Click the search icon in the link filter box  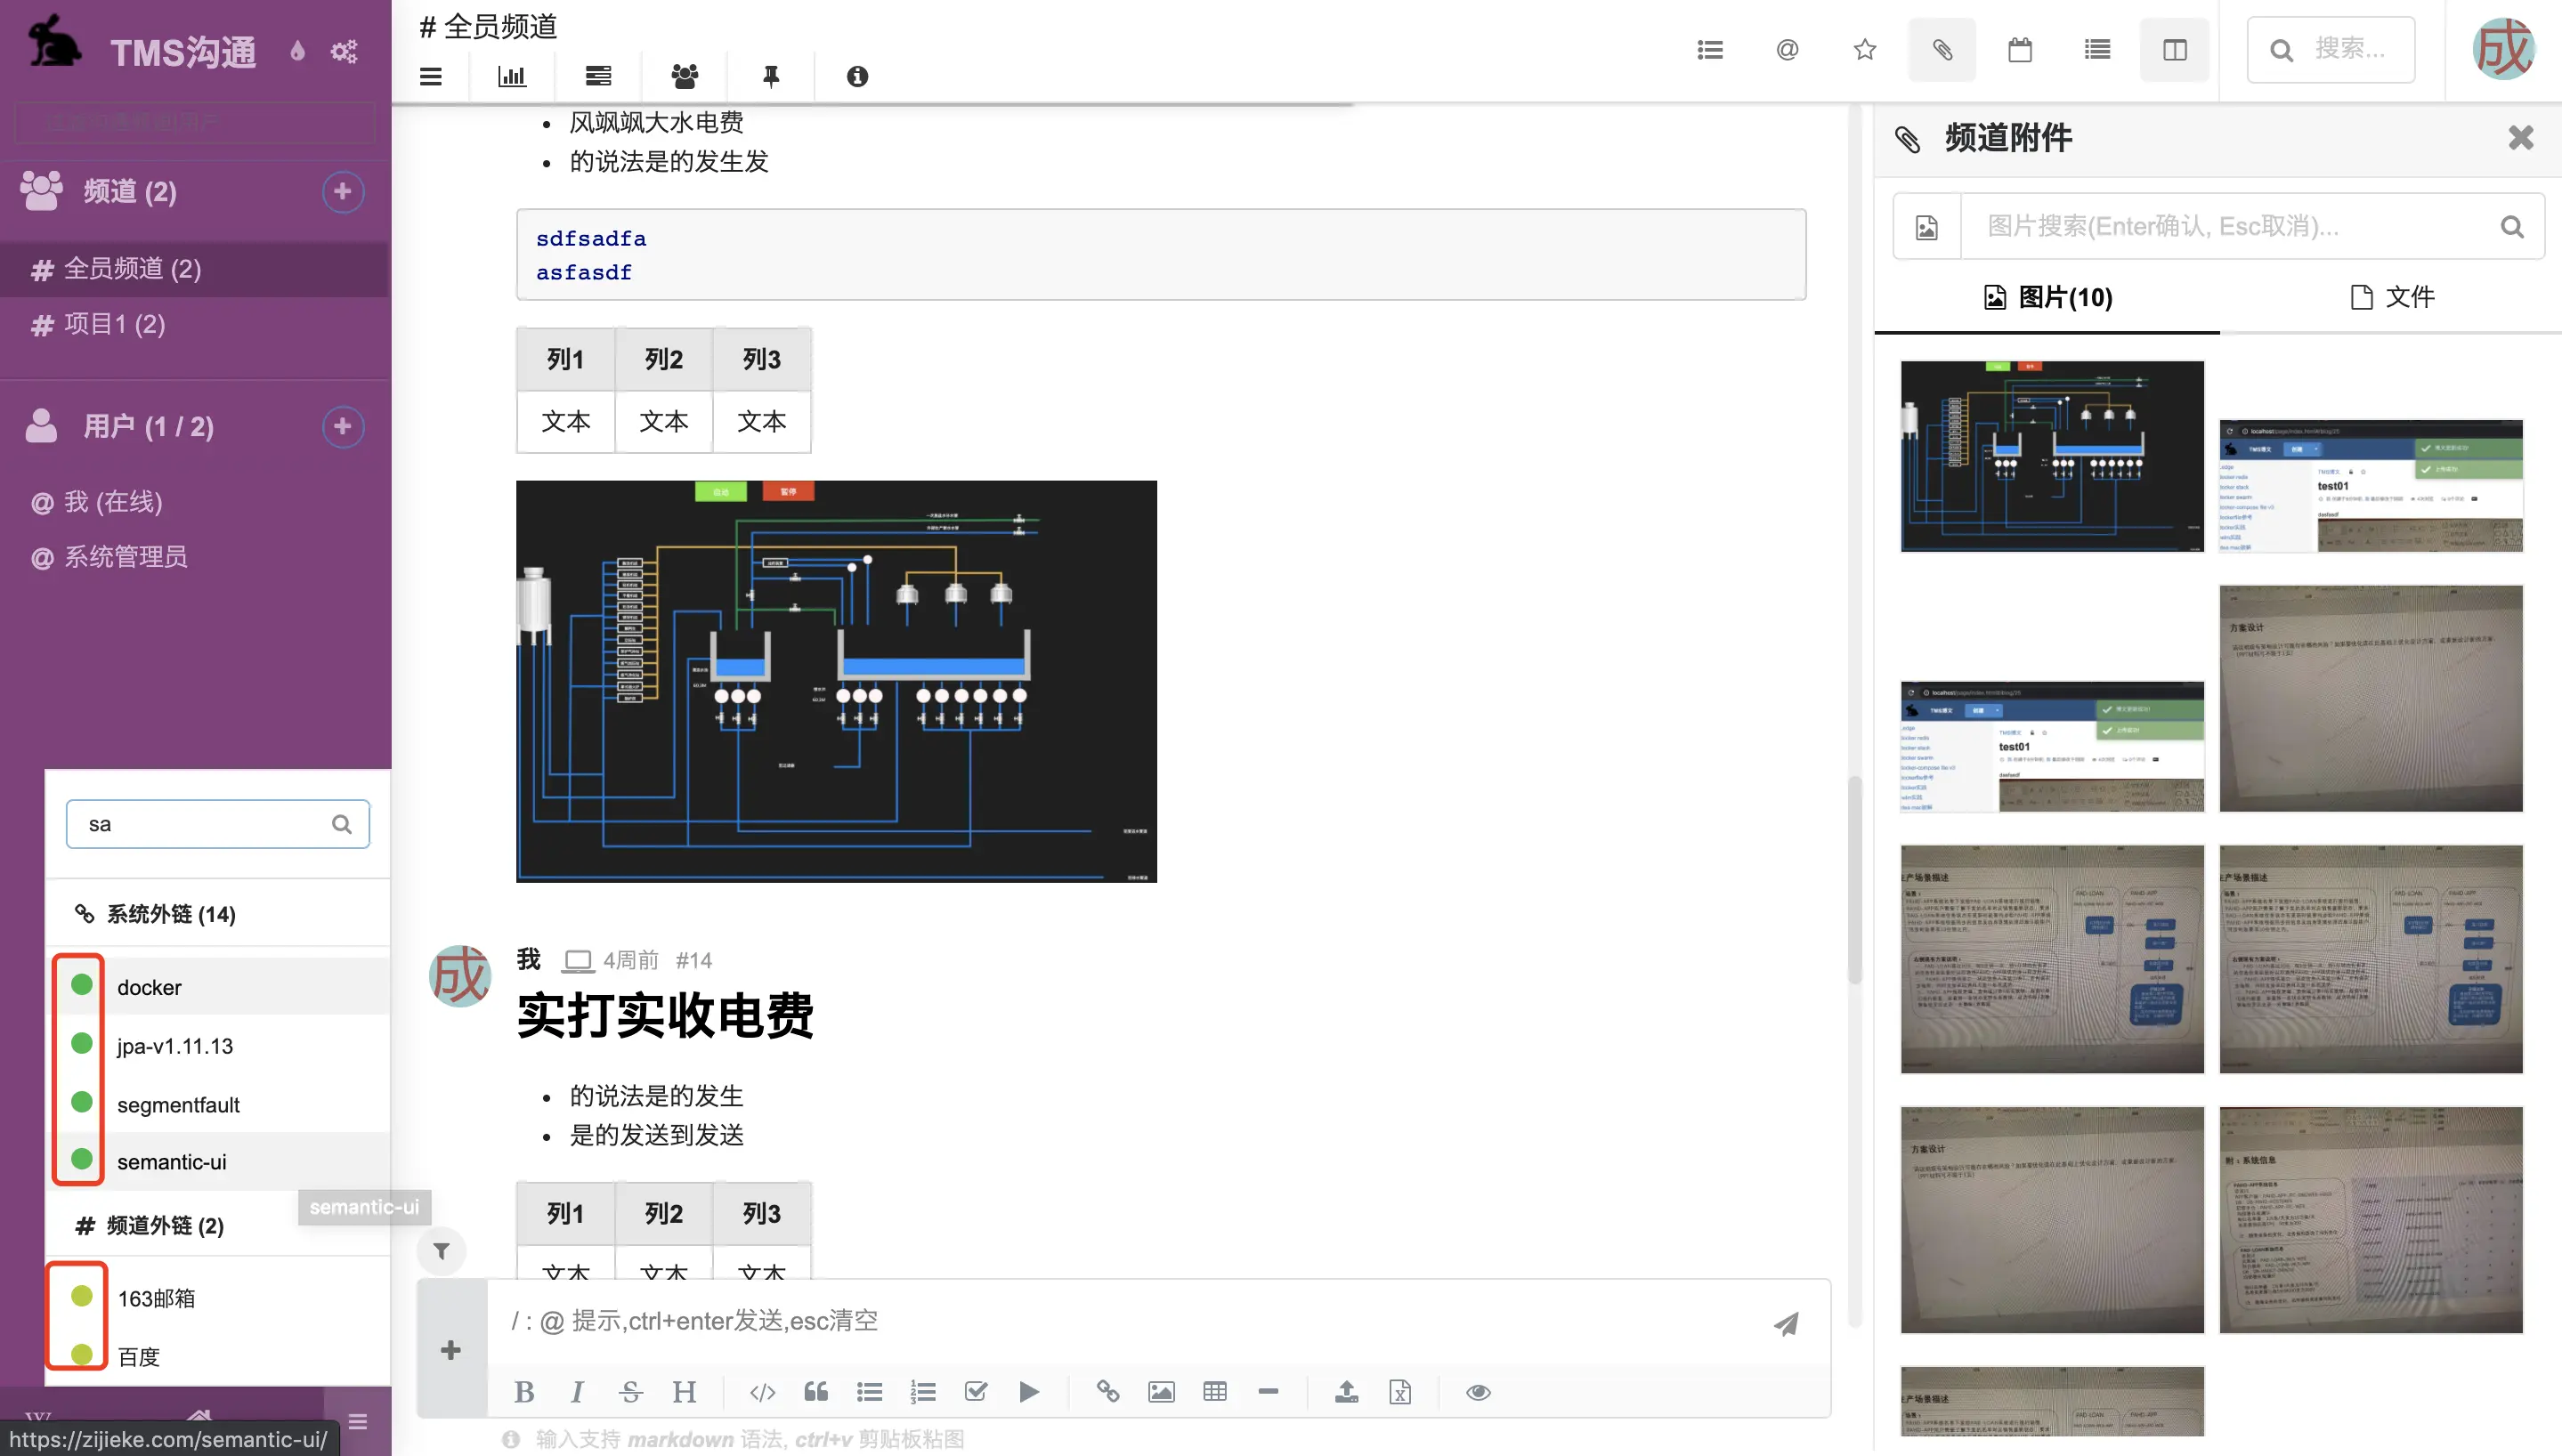point(341,824)
